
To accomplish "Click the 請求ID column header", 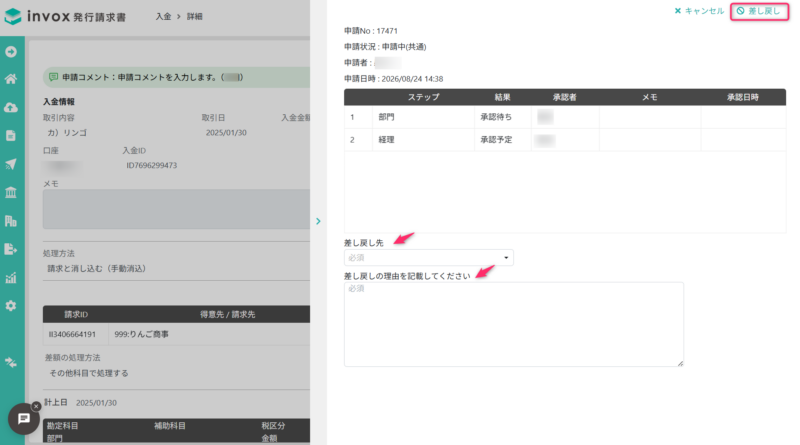I will point(76,314).
